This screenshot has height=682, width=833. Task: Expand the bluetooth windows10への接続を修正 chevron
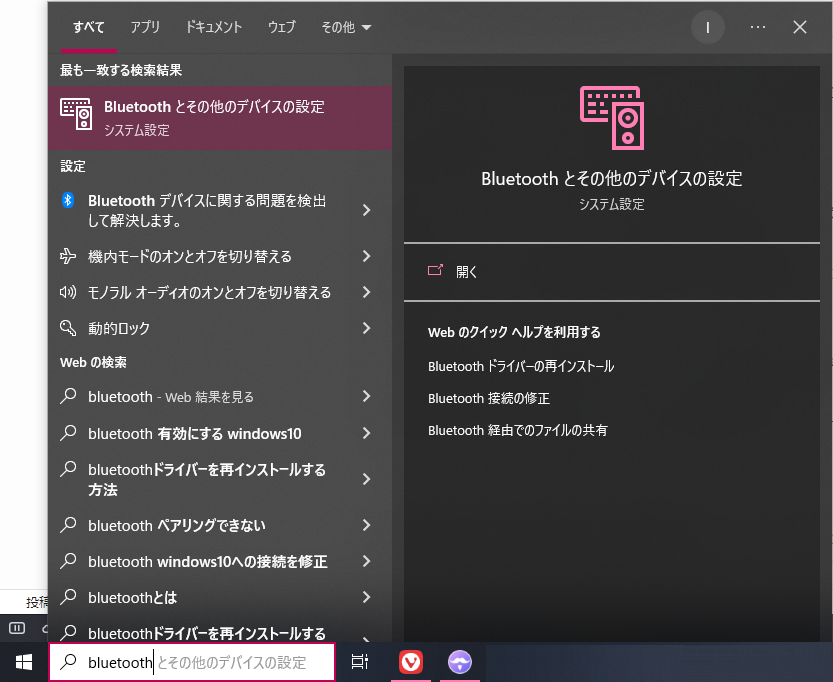point(367,561)
